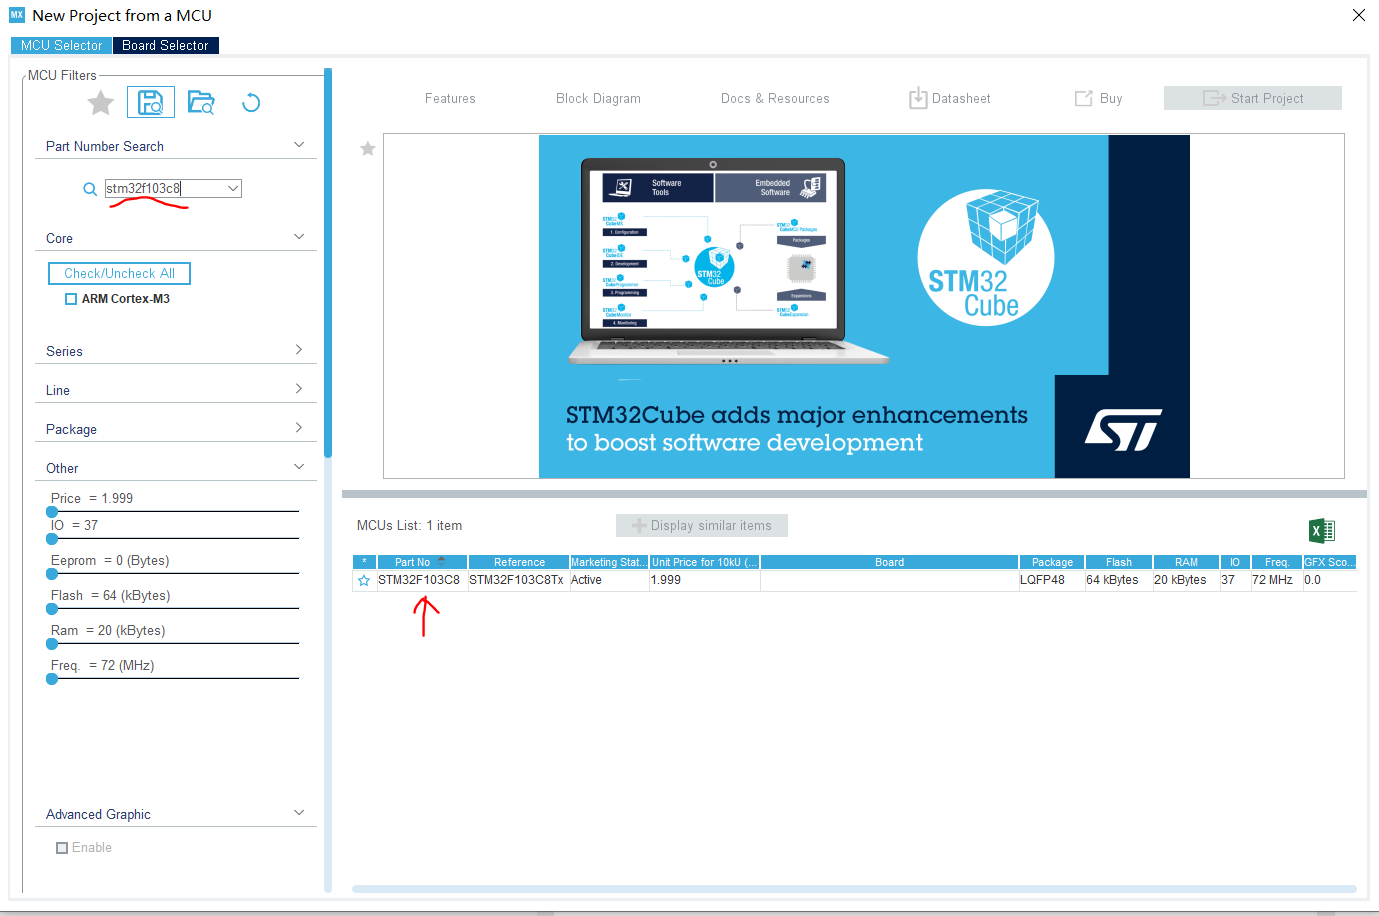The width and height of the screenshot is (1379, 916).
Task: Sort by Board column header
Action: [x=889, y=562]
